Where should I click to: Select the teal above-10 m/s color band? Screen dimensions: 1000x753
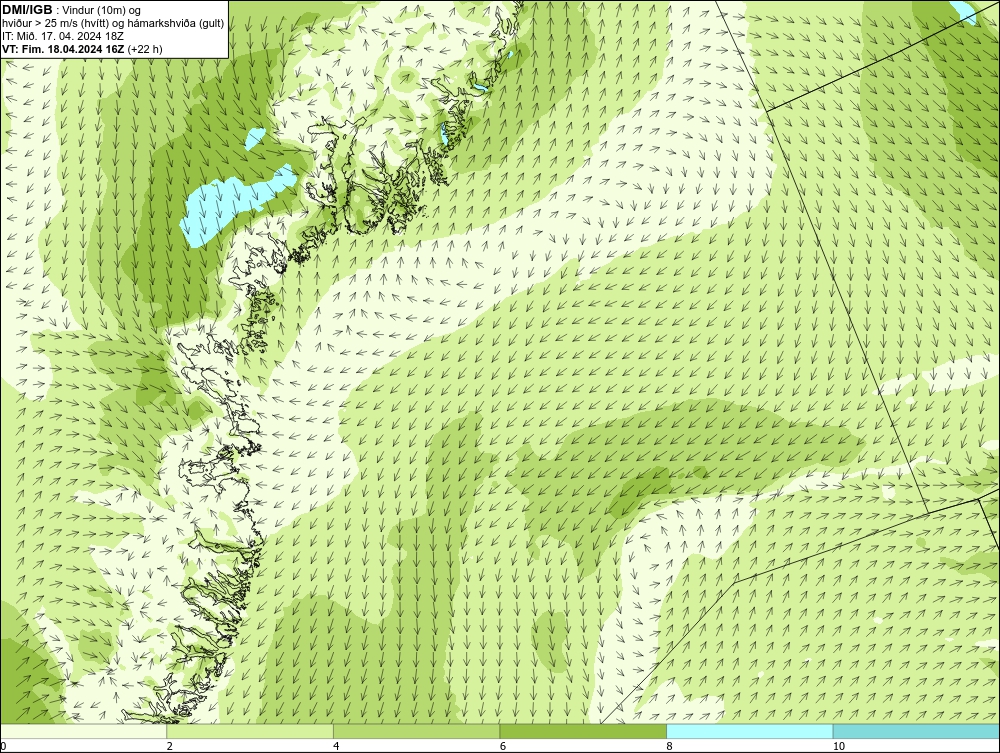pos(916,731)
